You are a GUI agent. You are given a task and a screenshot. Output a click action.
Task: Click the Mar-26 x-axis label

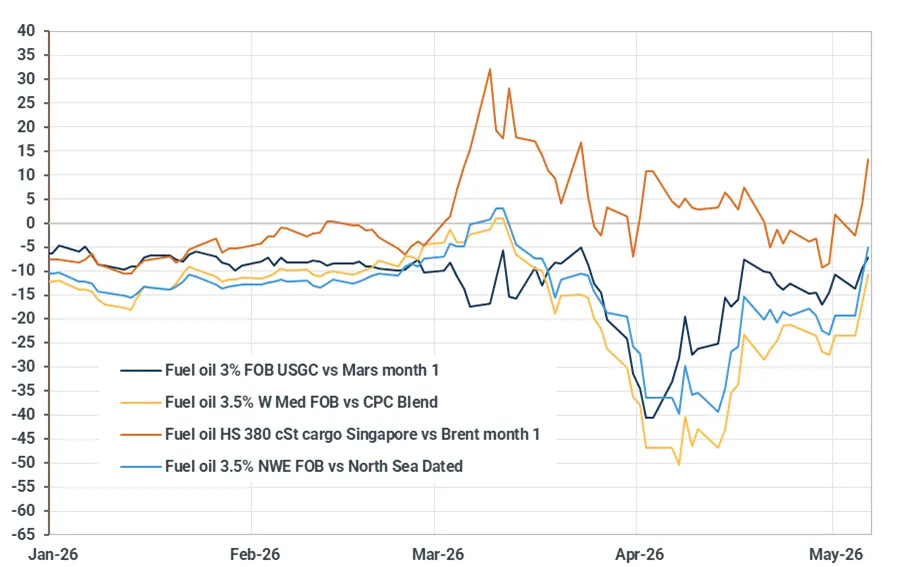[438, 554]
